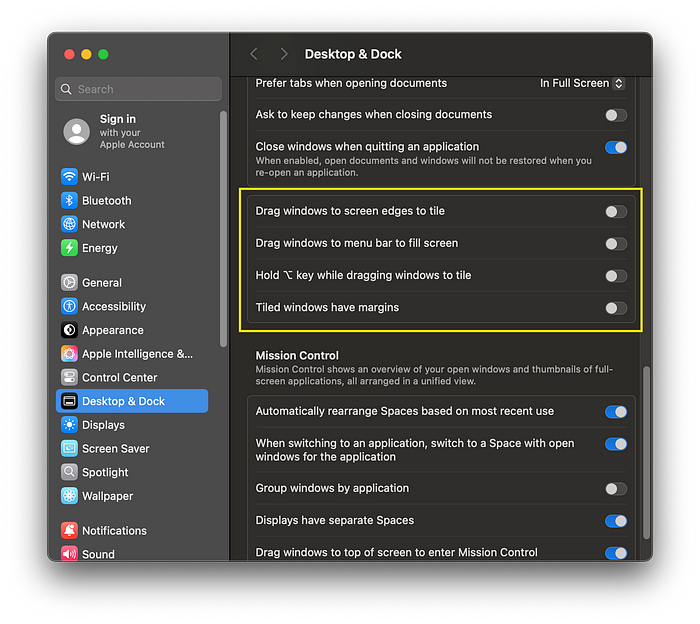
Task: Click the Apple Intelligence icon
Action: pos(69,354)
